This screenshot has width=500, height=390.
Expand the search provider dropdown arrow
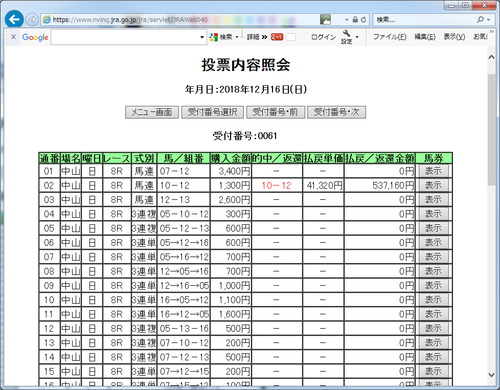(x=489, y=20)
